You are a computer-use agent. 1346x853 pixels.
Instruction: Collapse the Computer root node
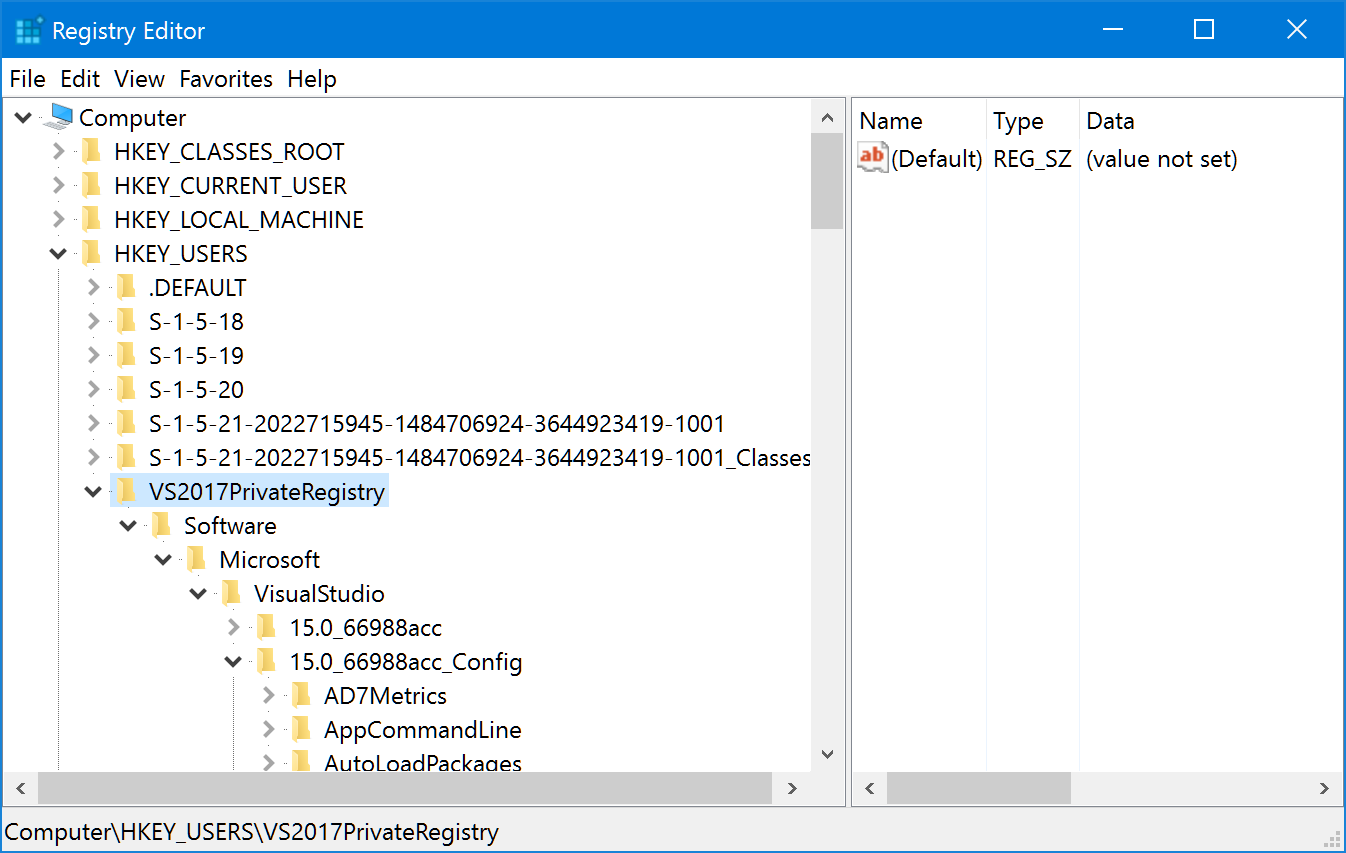[x=23, y=118]
